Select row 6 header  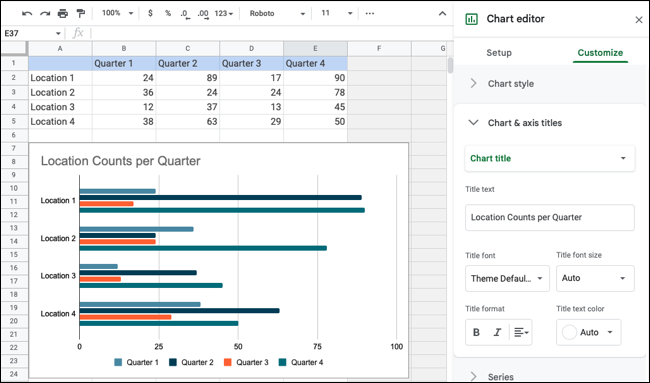click(14, 135)
